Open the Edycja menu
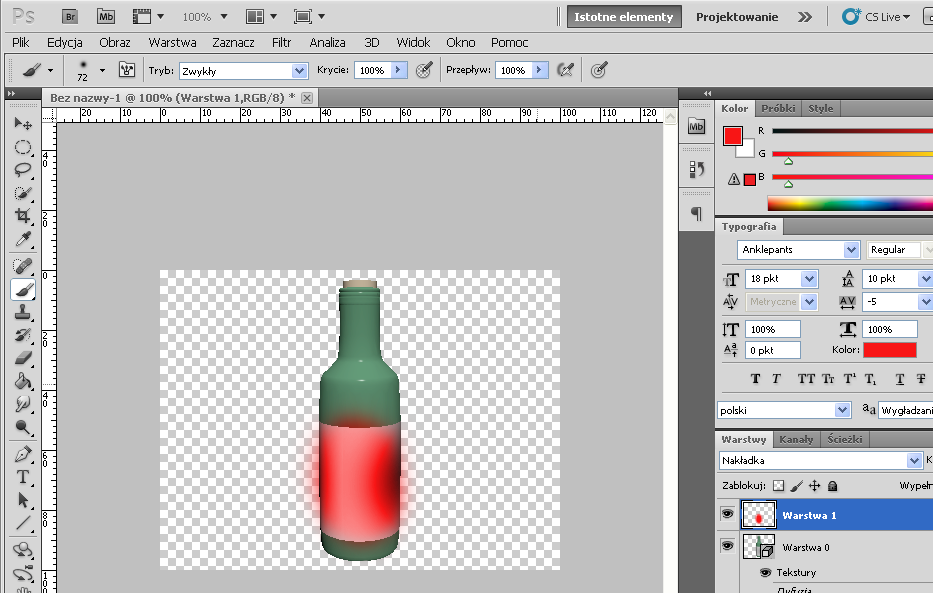 click(64, 43)
